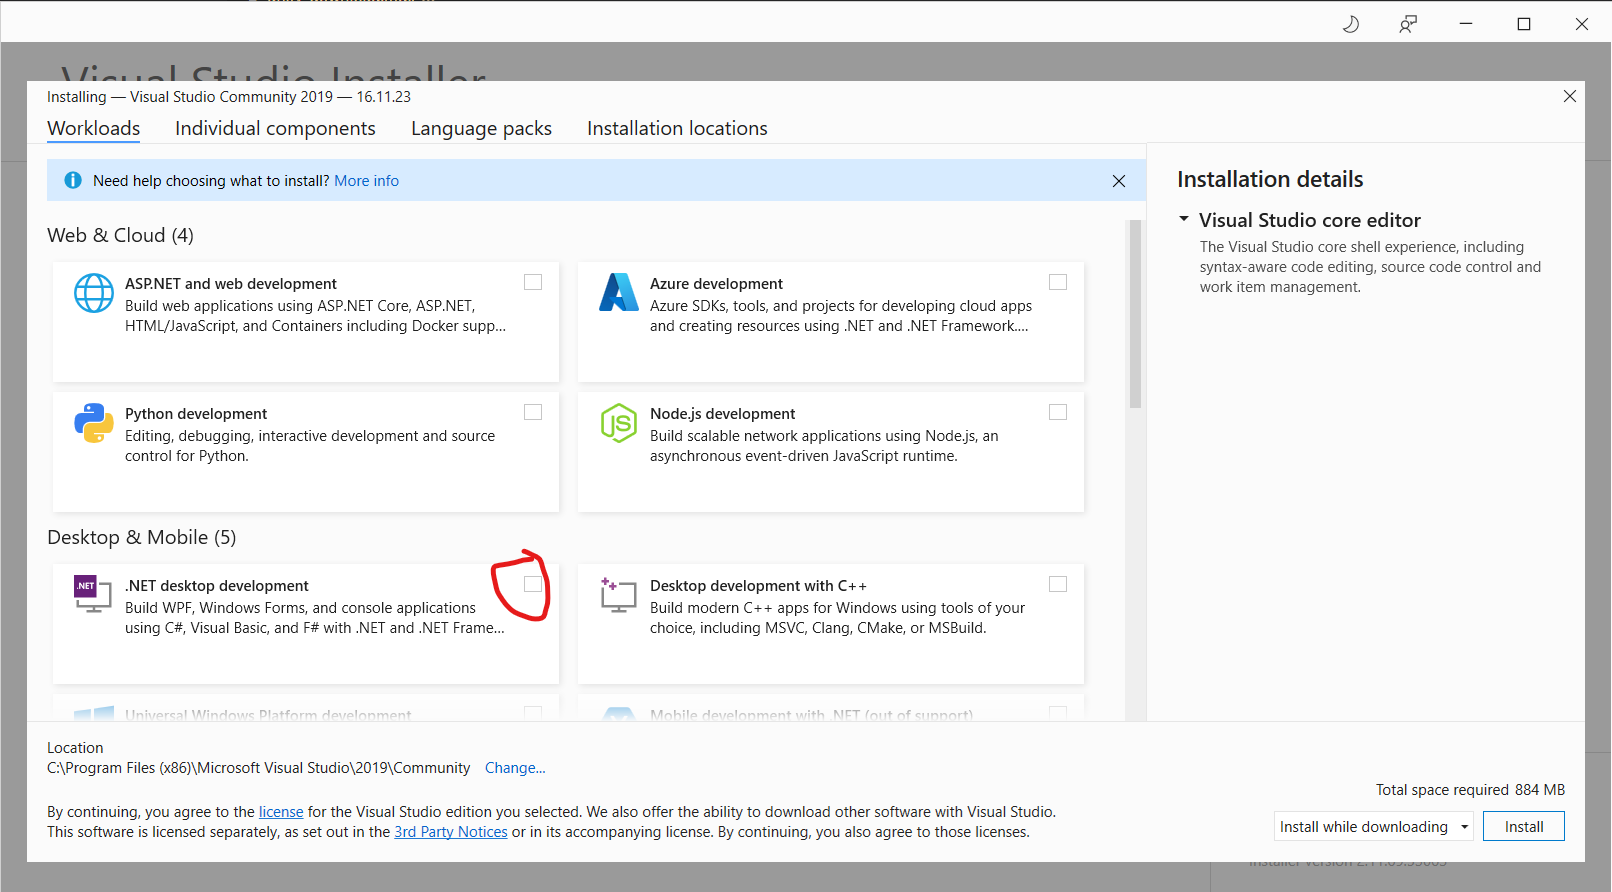1612x892 pixels.
Task: Switch to the Workloads tab
Action: point(94,128)
